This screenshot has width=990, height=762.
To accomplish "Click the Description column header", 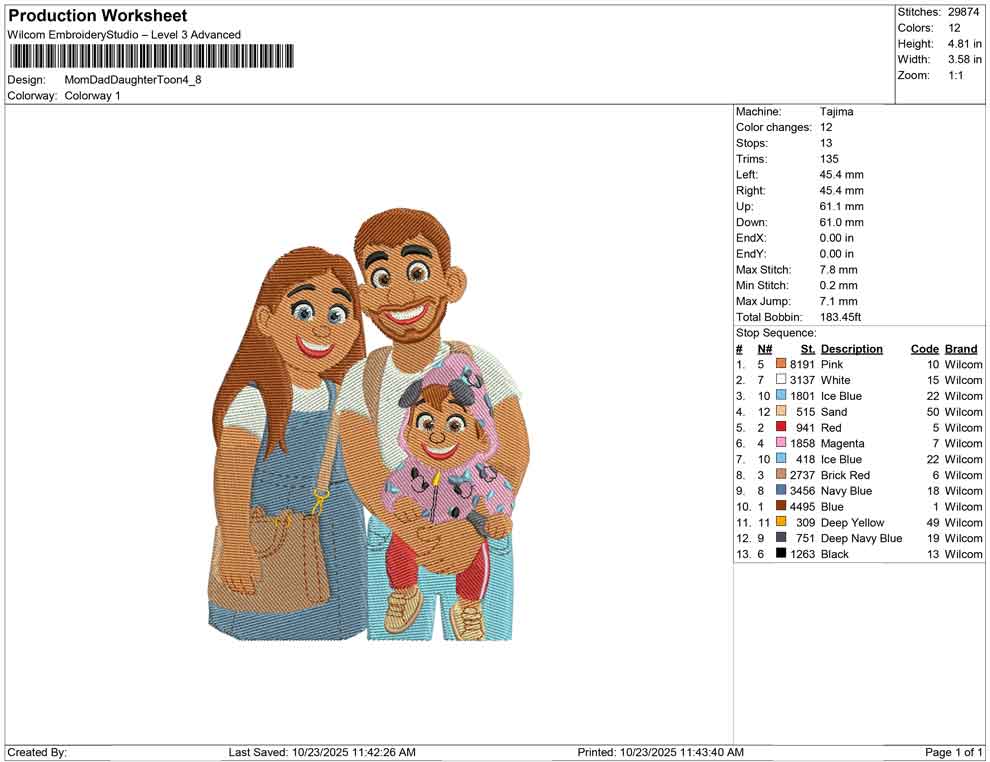I will (852, 348).
